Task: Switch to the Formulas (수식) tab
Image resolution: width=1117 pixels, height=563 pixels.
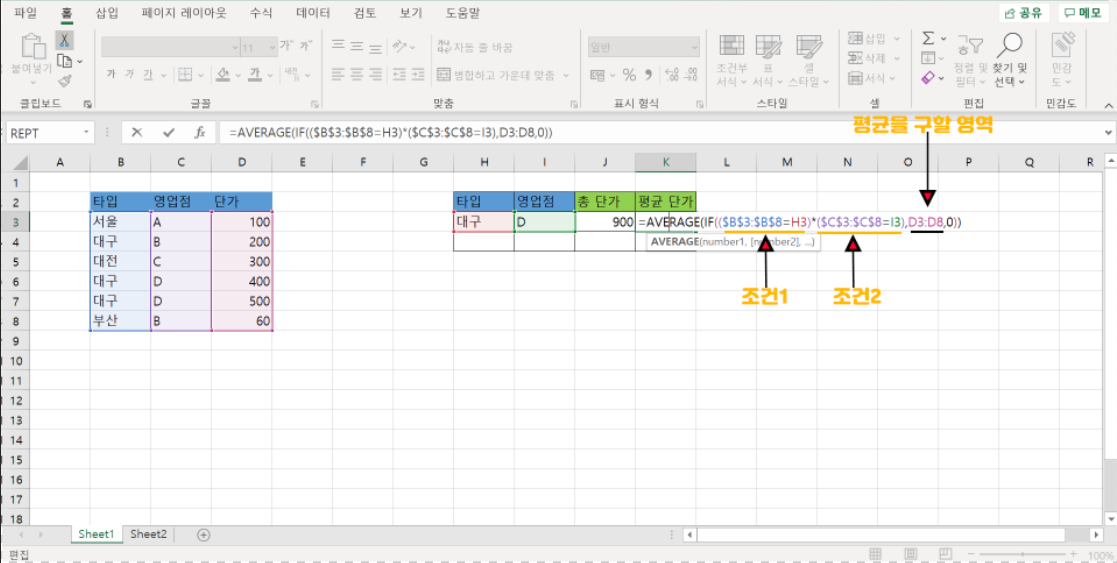Action: 261,12
